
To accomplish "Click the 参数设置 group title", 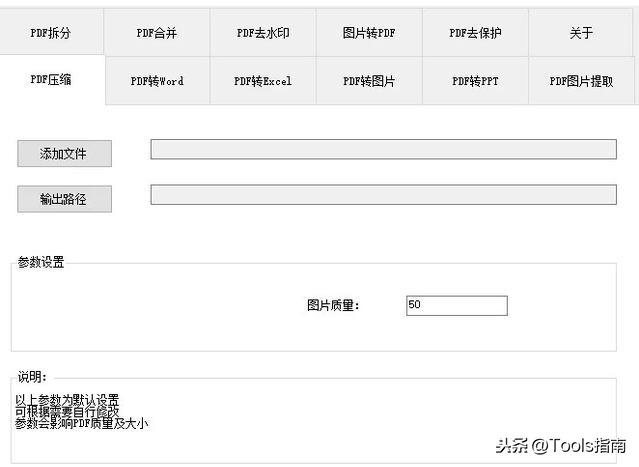I will [x=41, y=262].
